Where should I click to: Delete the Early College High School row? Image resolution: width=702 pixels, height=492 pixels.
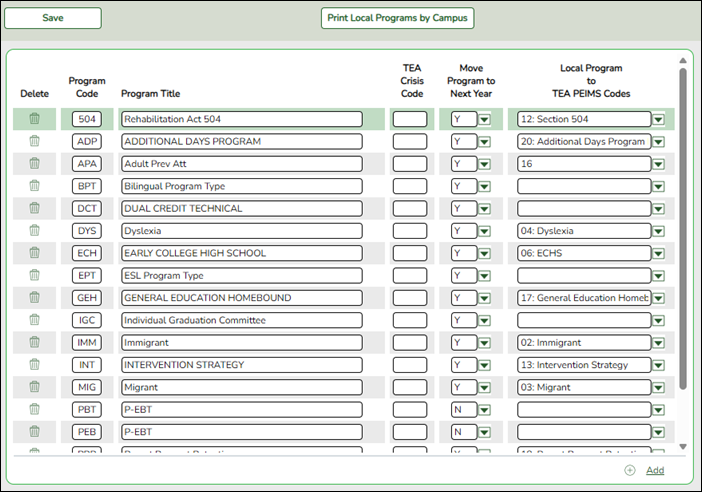(x=34, y=253)
